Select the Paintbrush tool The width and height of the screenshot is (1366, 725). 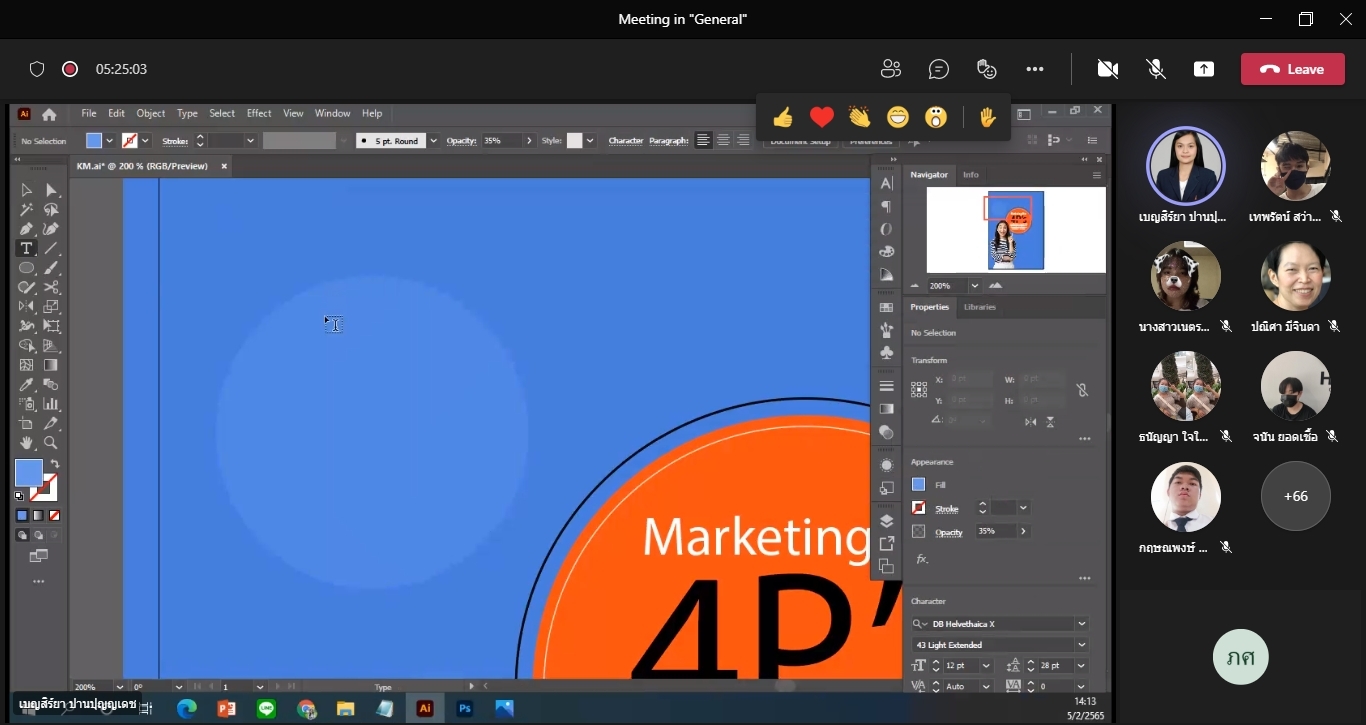point(51,268)
